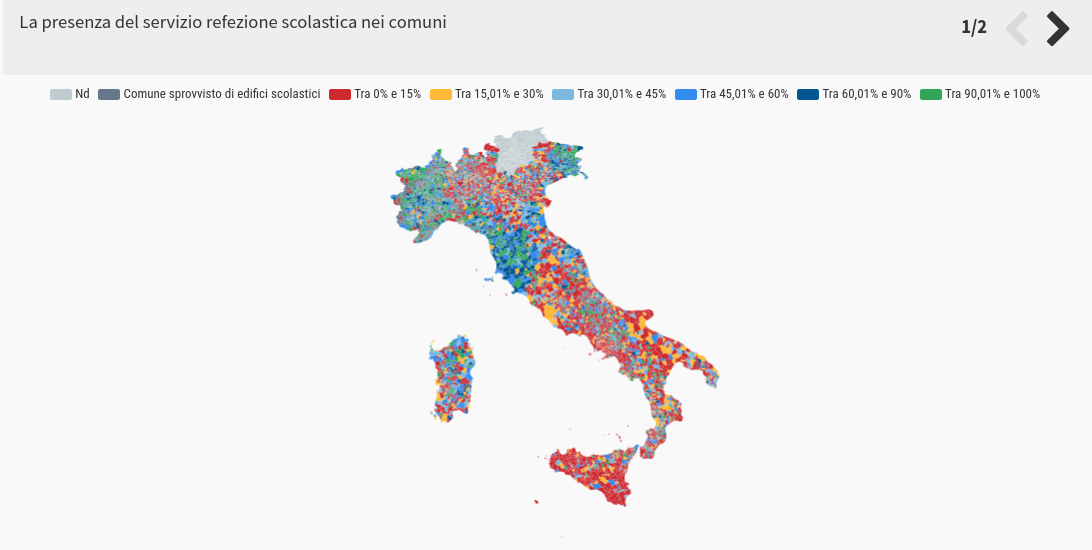The image size is (1092, 550).
Task: Toggle 'Tra 0% e 15%' legend entry
Action: coord(375,94)
